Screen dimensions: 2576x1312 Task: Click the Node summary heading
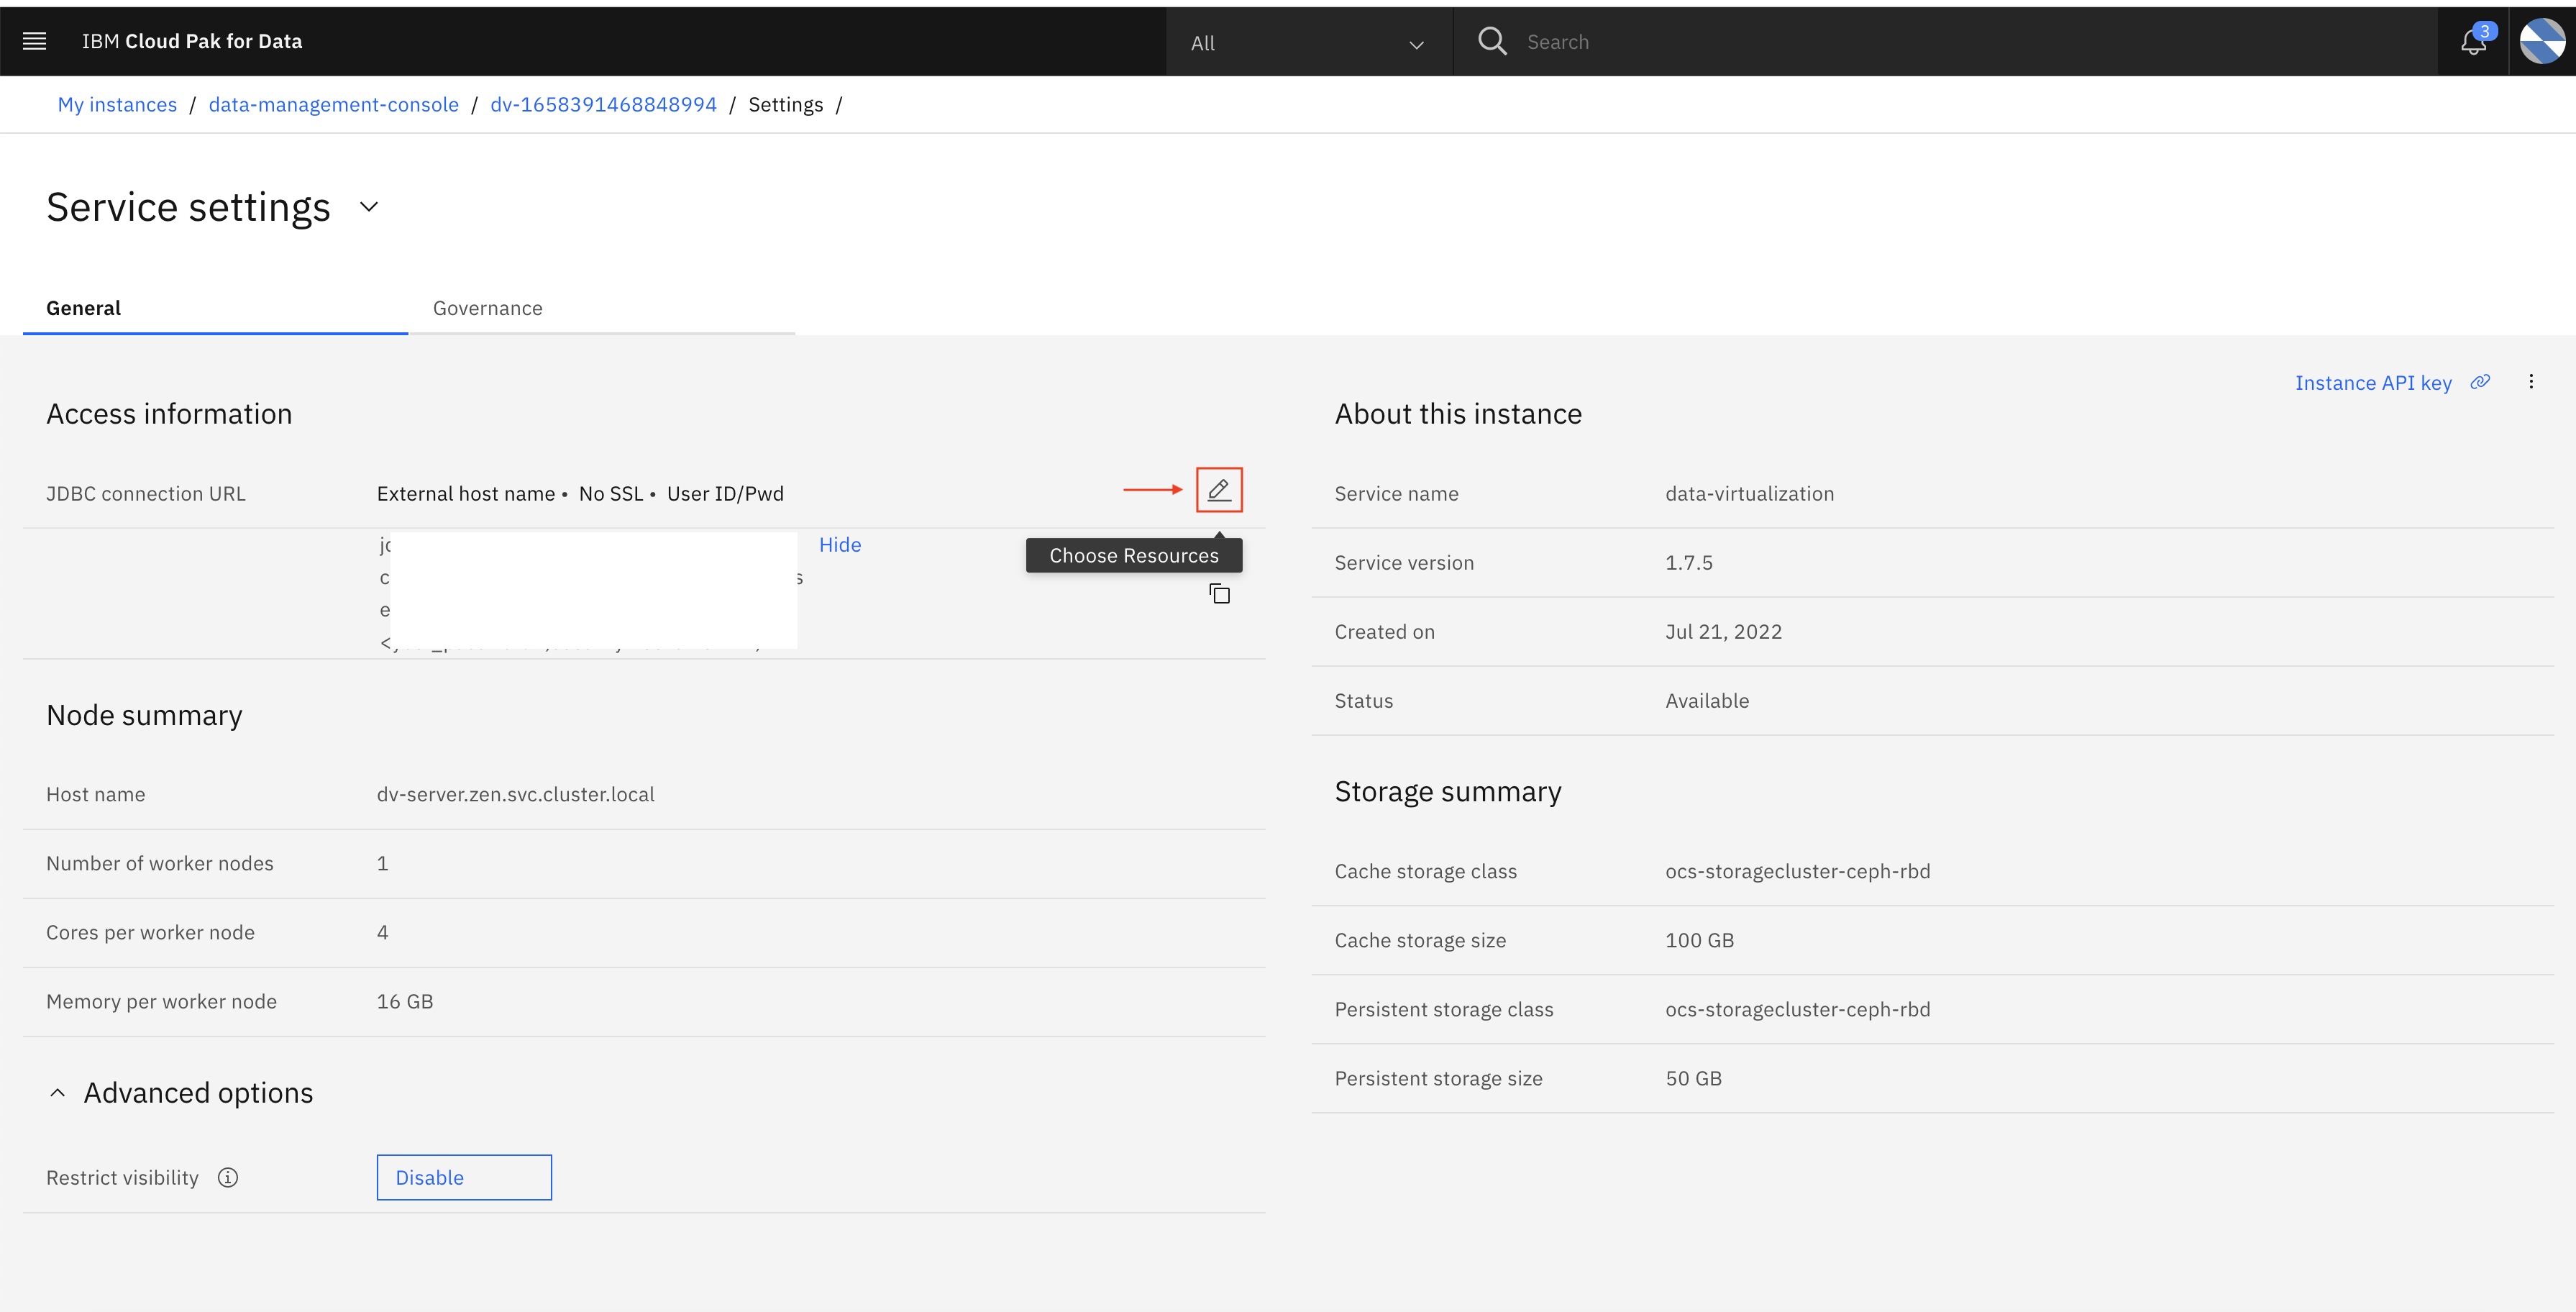coord(144,715)
